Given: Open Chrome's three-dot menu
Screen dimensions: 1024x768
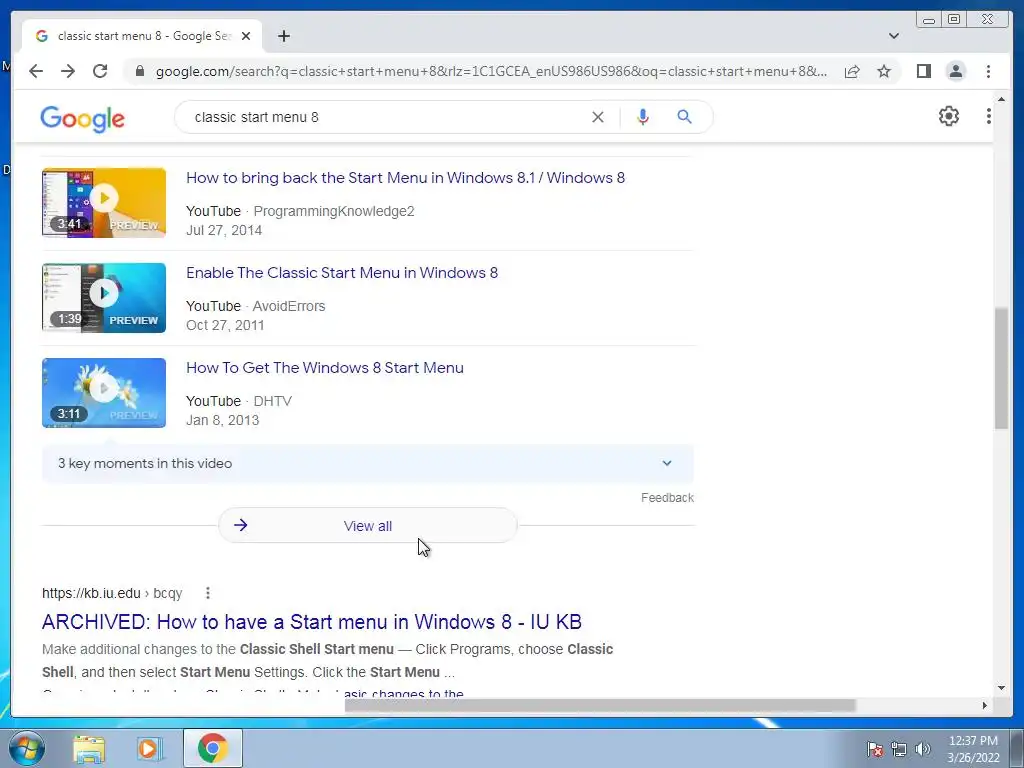Looking at the screenshot, I should [988, 71].
